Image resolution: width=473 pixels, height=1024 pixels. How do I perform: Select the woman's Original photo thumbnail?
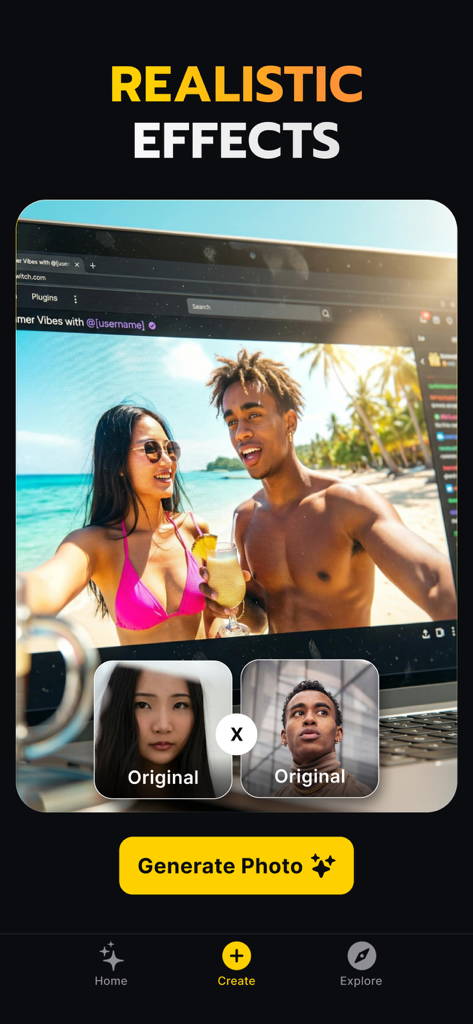click(x=163, y=729)
